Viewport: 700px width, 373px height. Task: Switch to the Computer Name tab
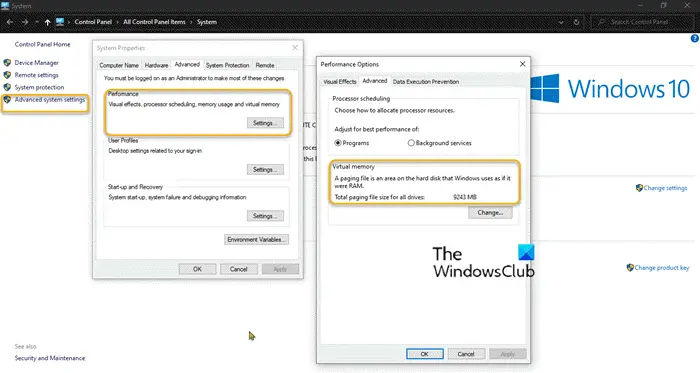click(119, 65)
